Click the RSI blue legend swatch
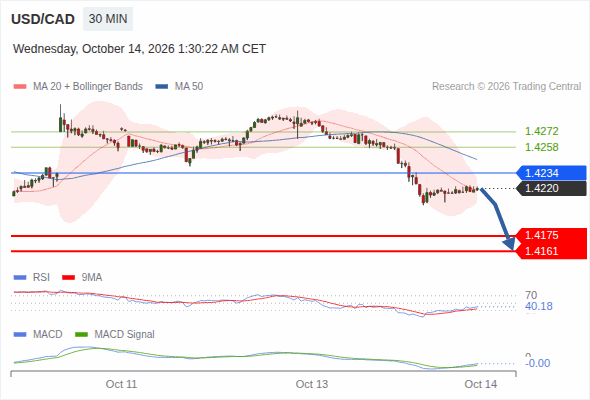This screenshot has height=400, width=590. 20,278
